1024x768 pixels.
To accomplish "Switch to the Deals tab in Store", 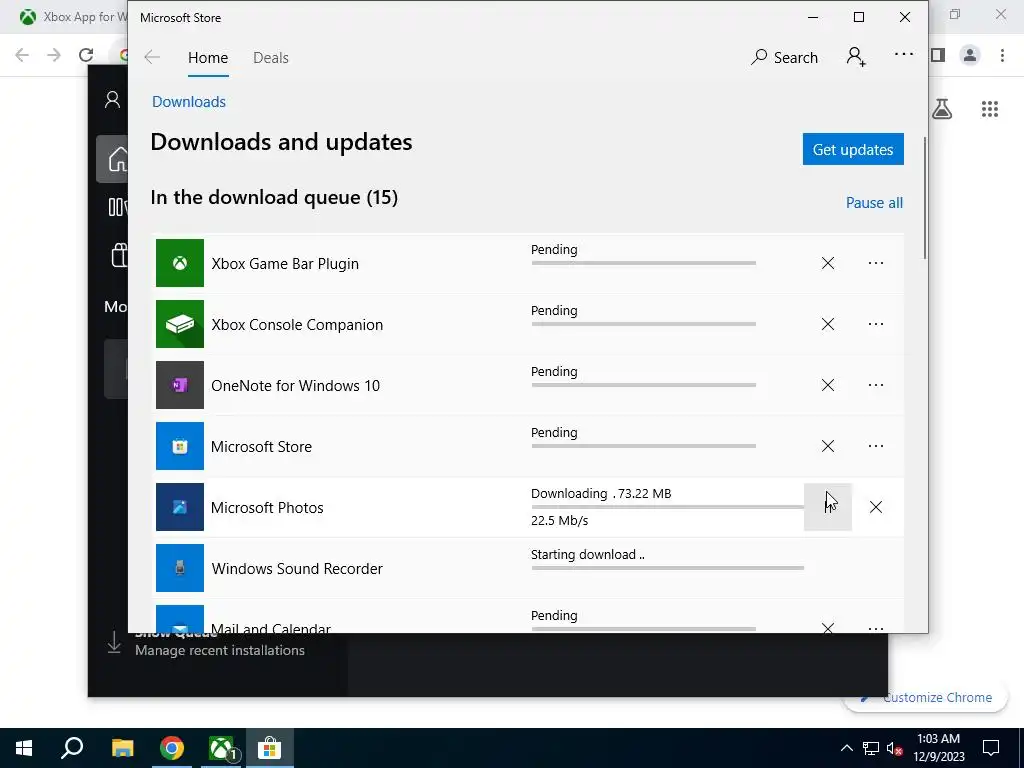I will click(x=271, y=57).
